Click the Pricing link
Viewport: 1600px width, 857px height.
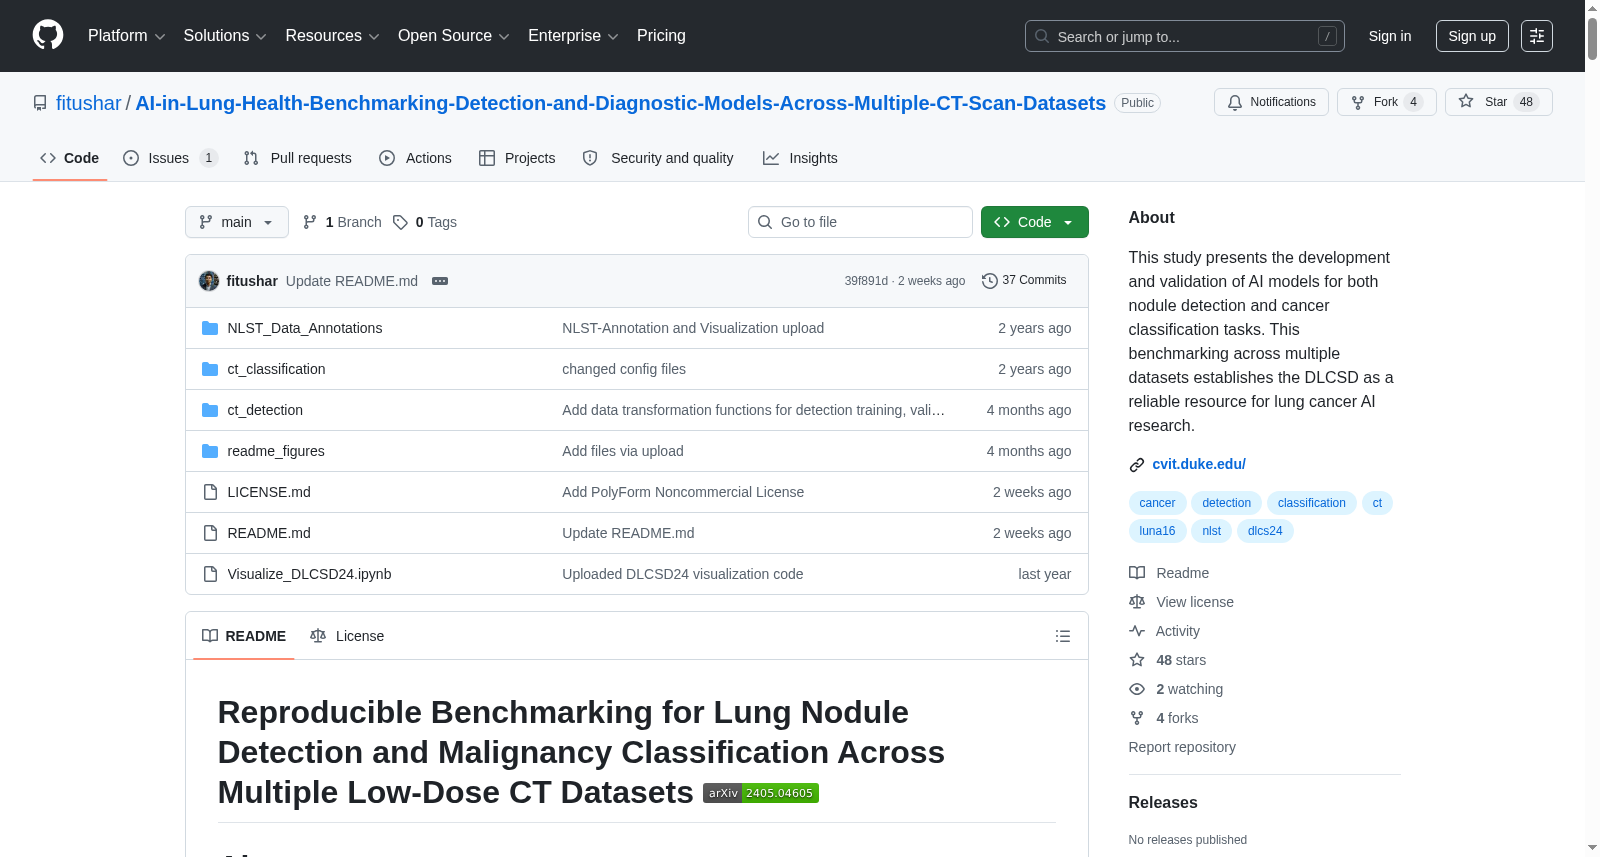[x=661, y=36]
